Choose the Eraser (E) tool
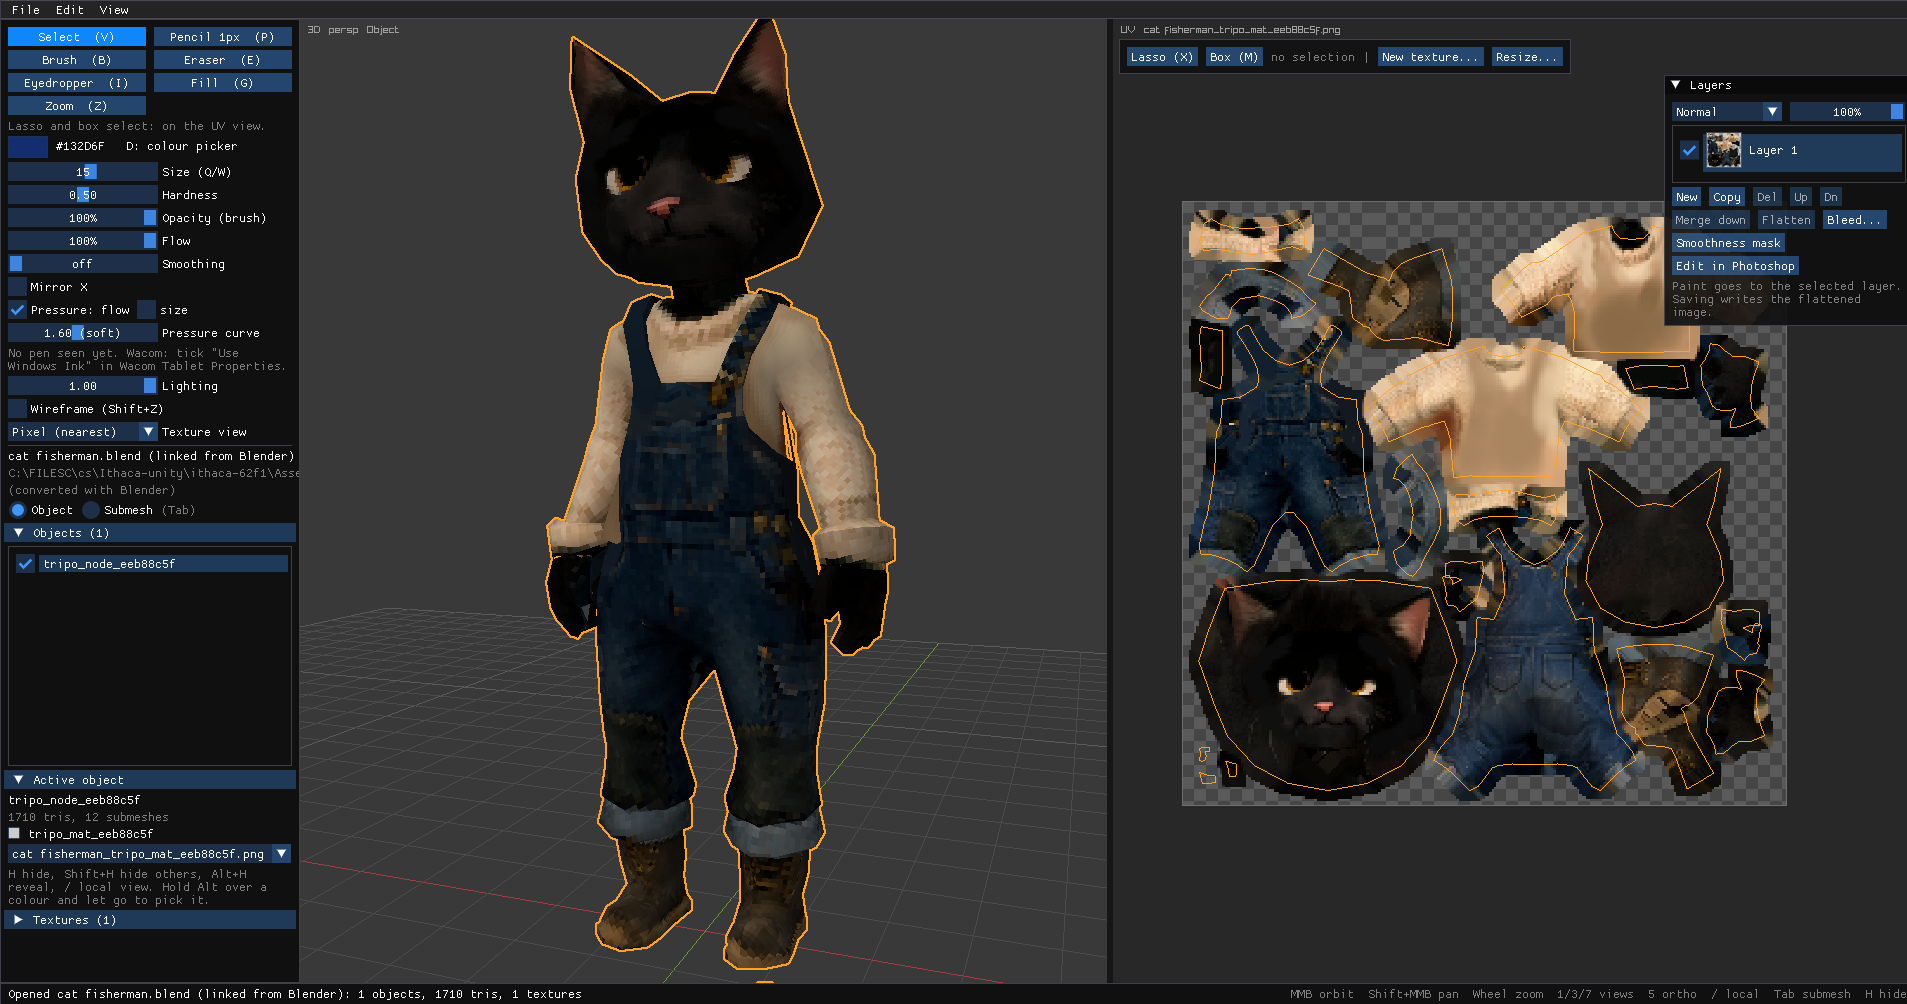This screenshot has width=1907, height=1004. click(222, 60)
